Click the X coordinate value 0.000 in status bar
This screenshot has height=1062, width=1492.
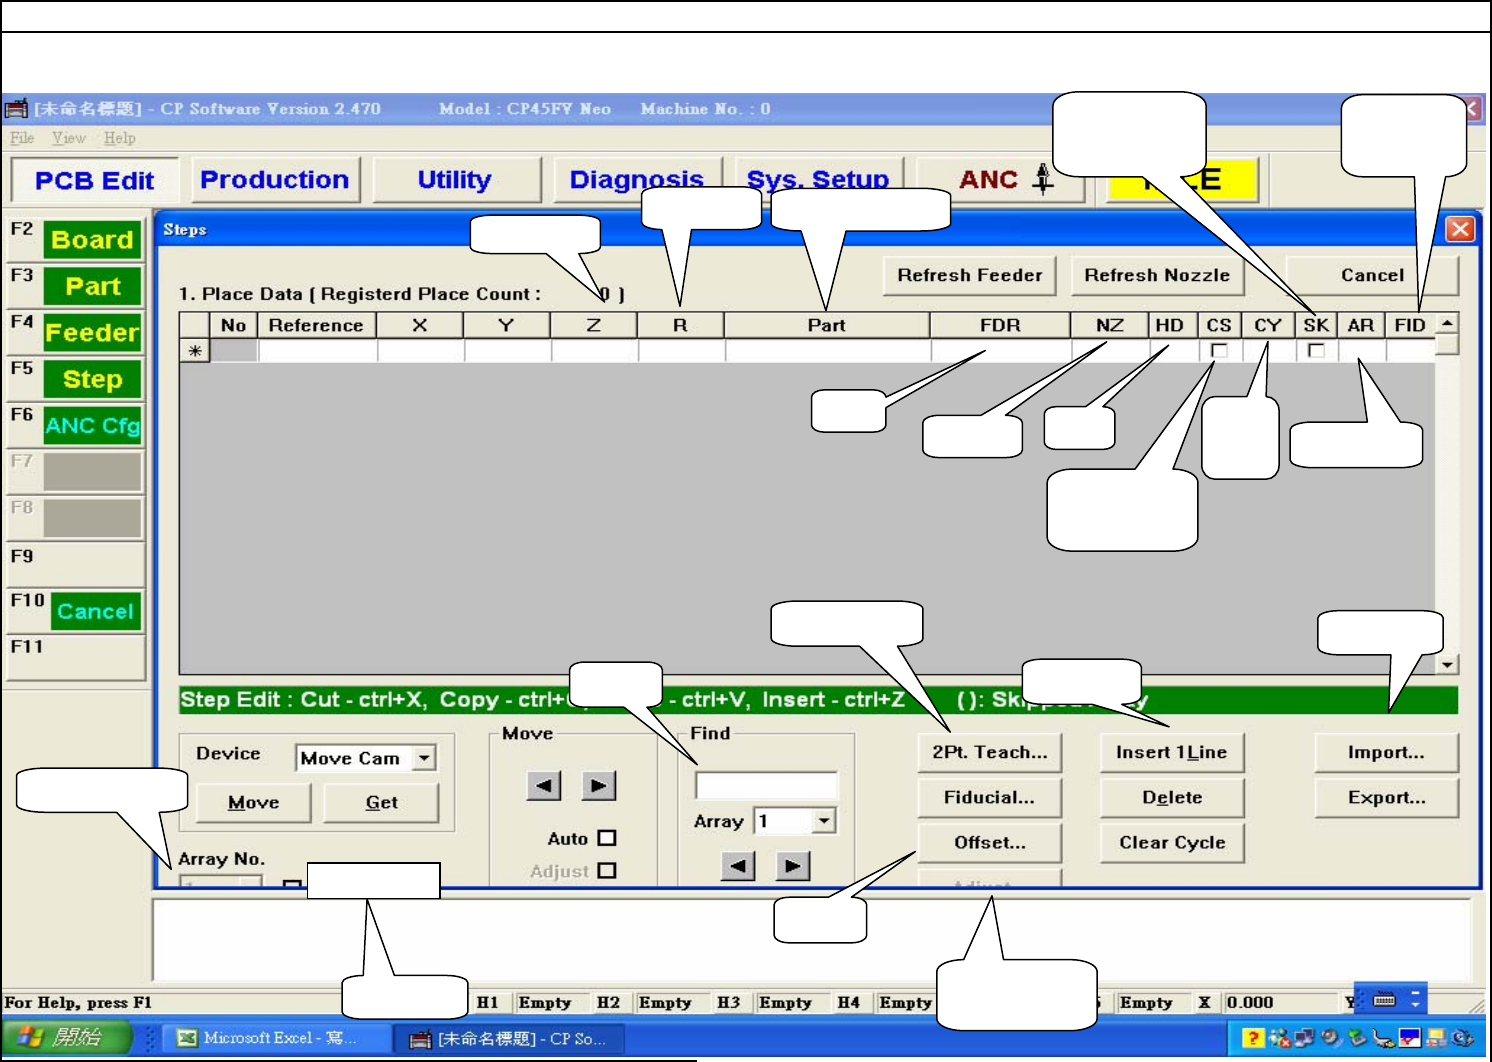(1250, 1002)
